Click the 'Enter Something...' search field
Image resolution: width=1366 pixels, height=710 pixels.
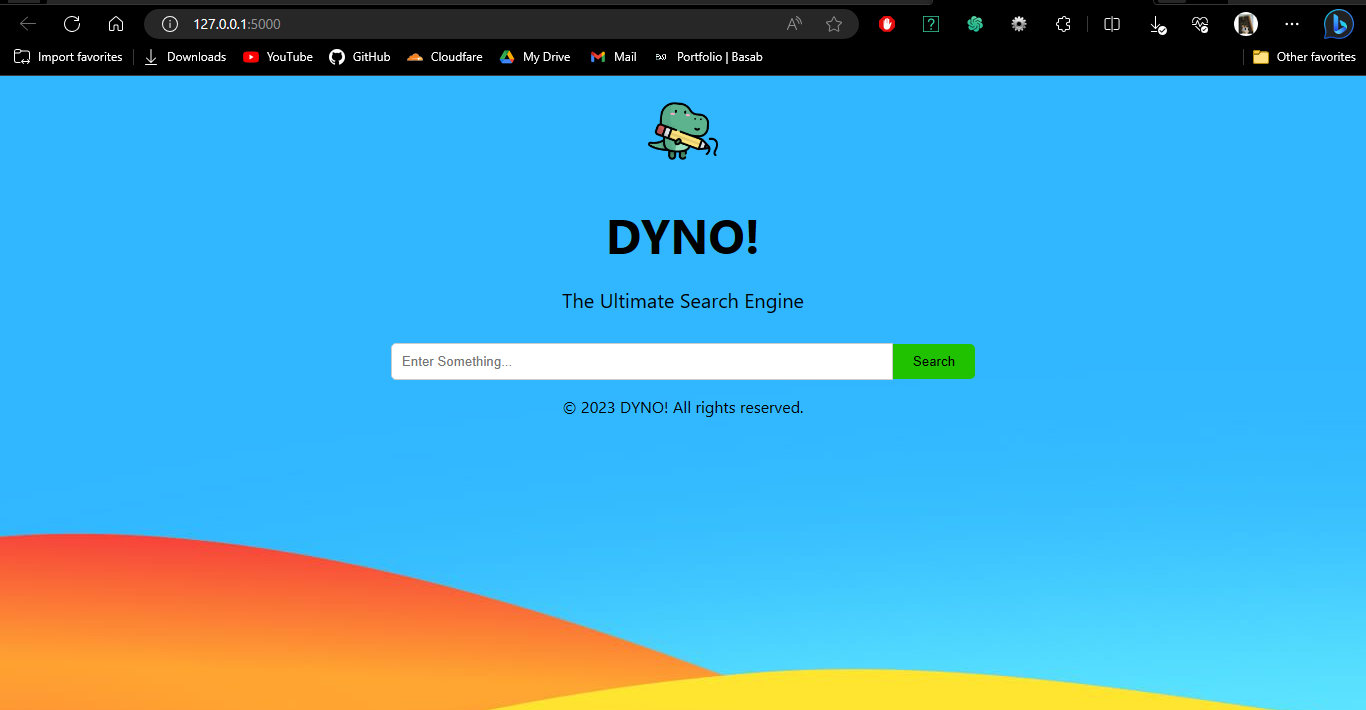tap(641, 361)
